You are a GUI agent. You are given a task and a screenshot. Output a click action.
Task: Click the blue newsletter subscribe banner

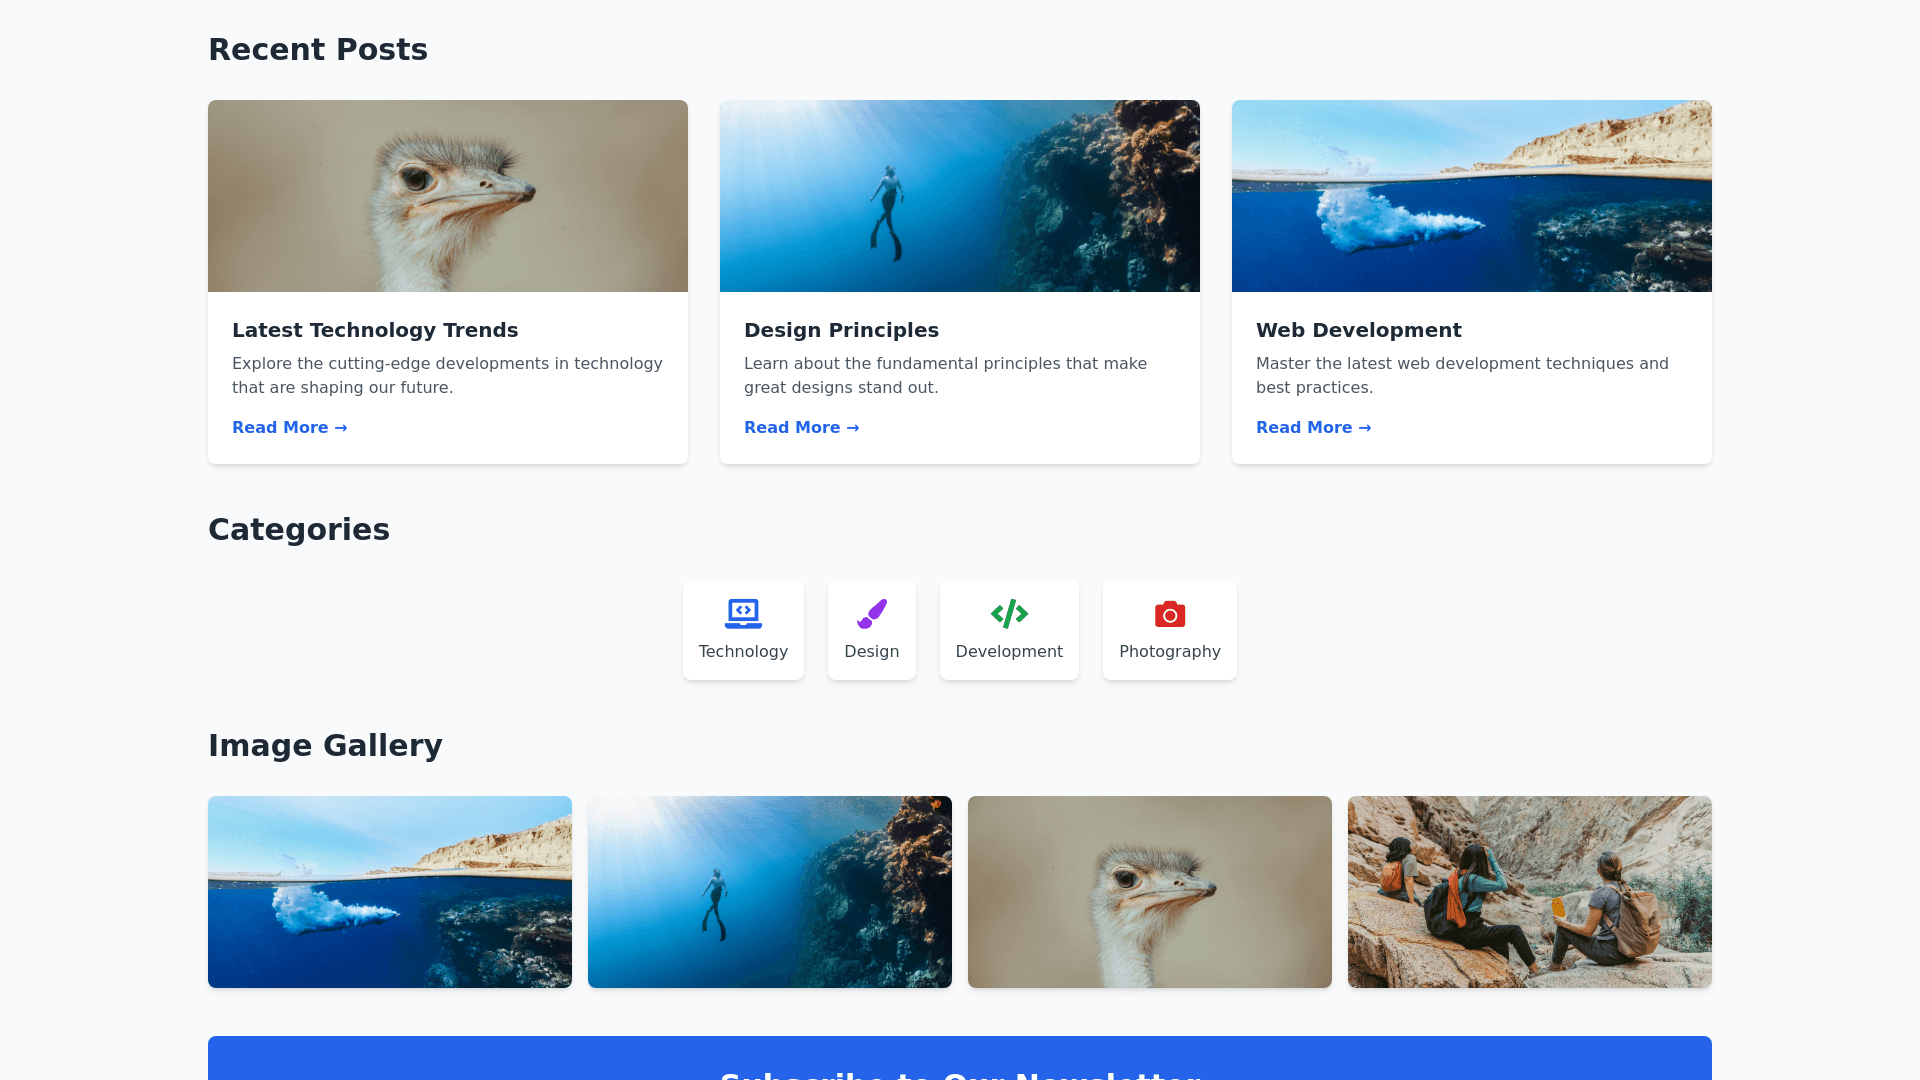960,1060
